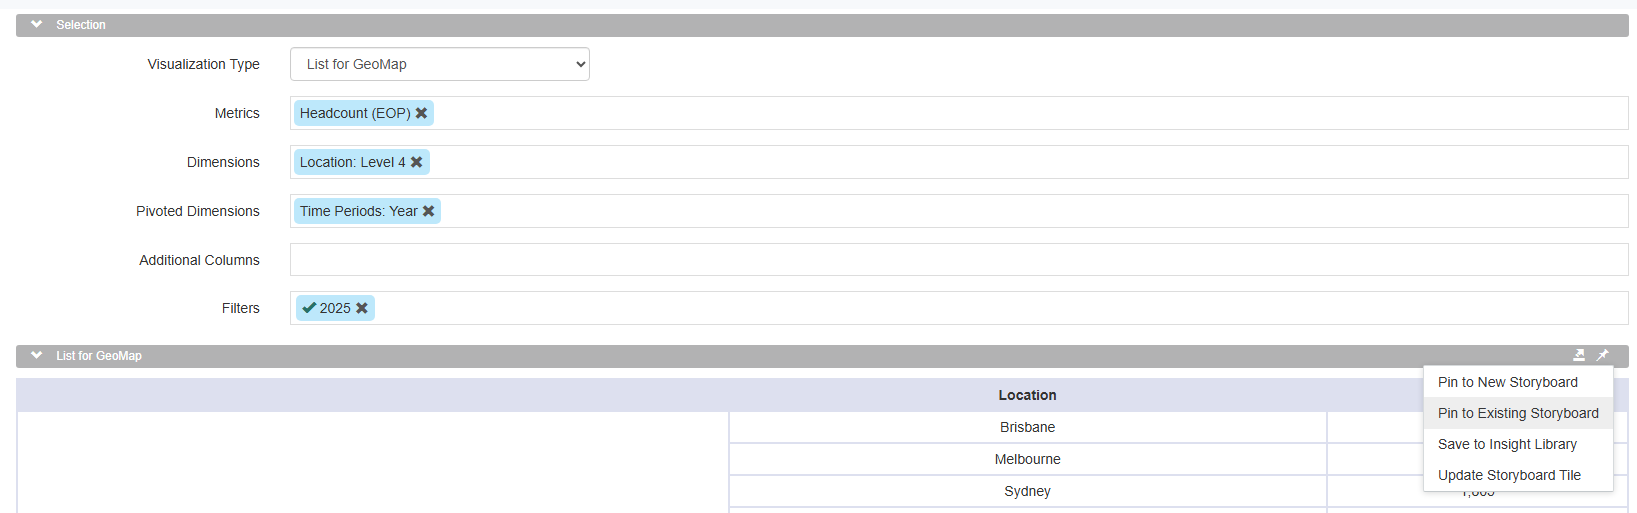Click the Location column header
Screen dimensions: 1637x513
1027,395
